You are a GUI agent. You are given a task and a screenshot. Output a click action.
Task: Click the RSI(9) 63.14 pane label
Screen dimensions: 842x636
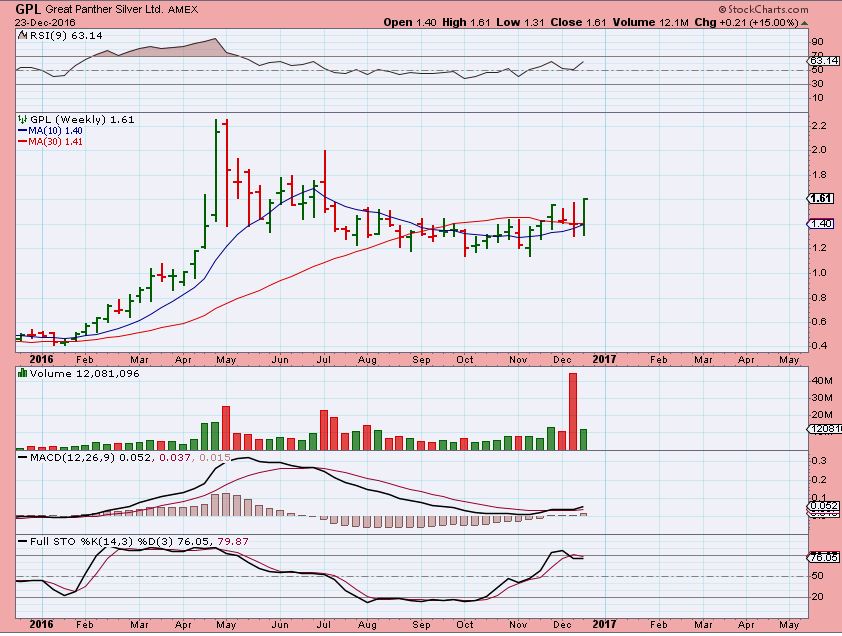point(66,35)
